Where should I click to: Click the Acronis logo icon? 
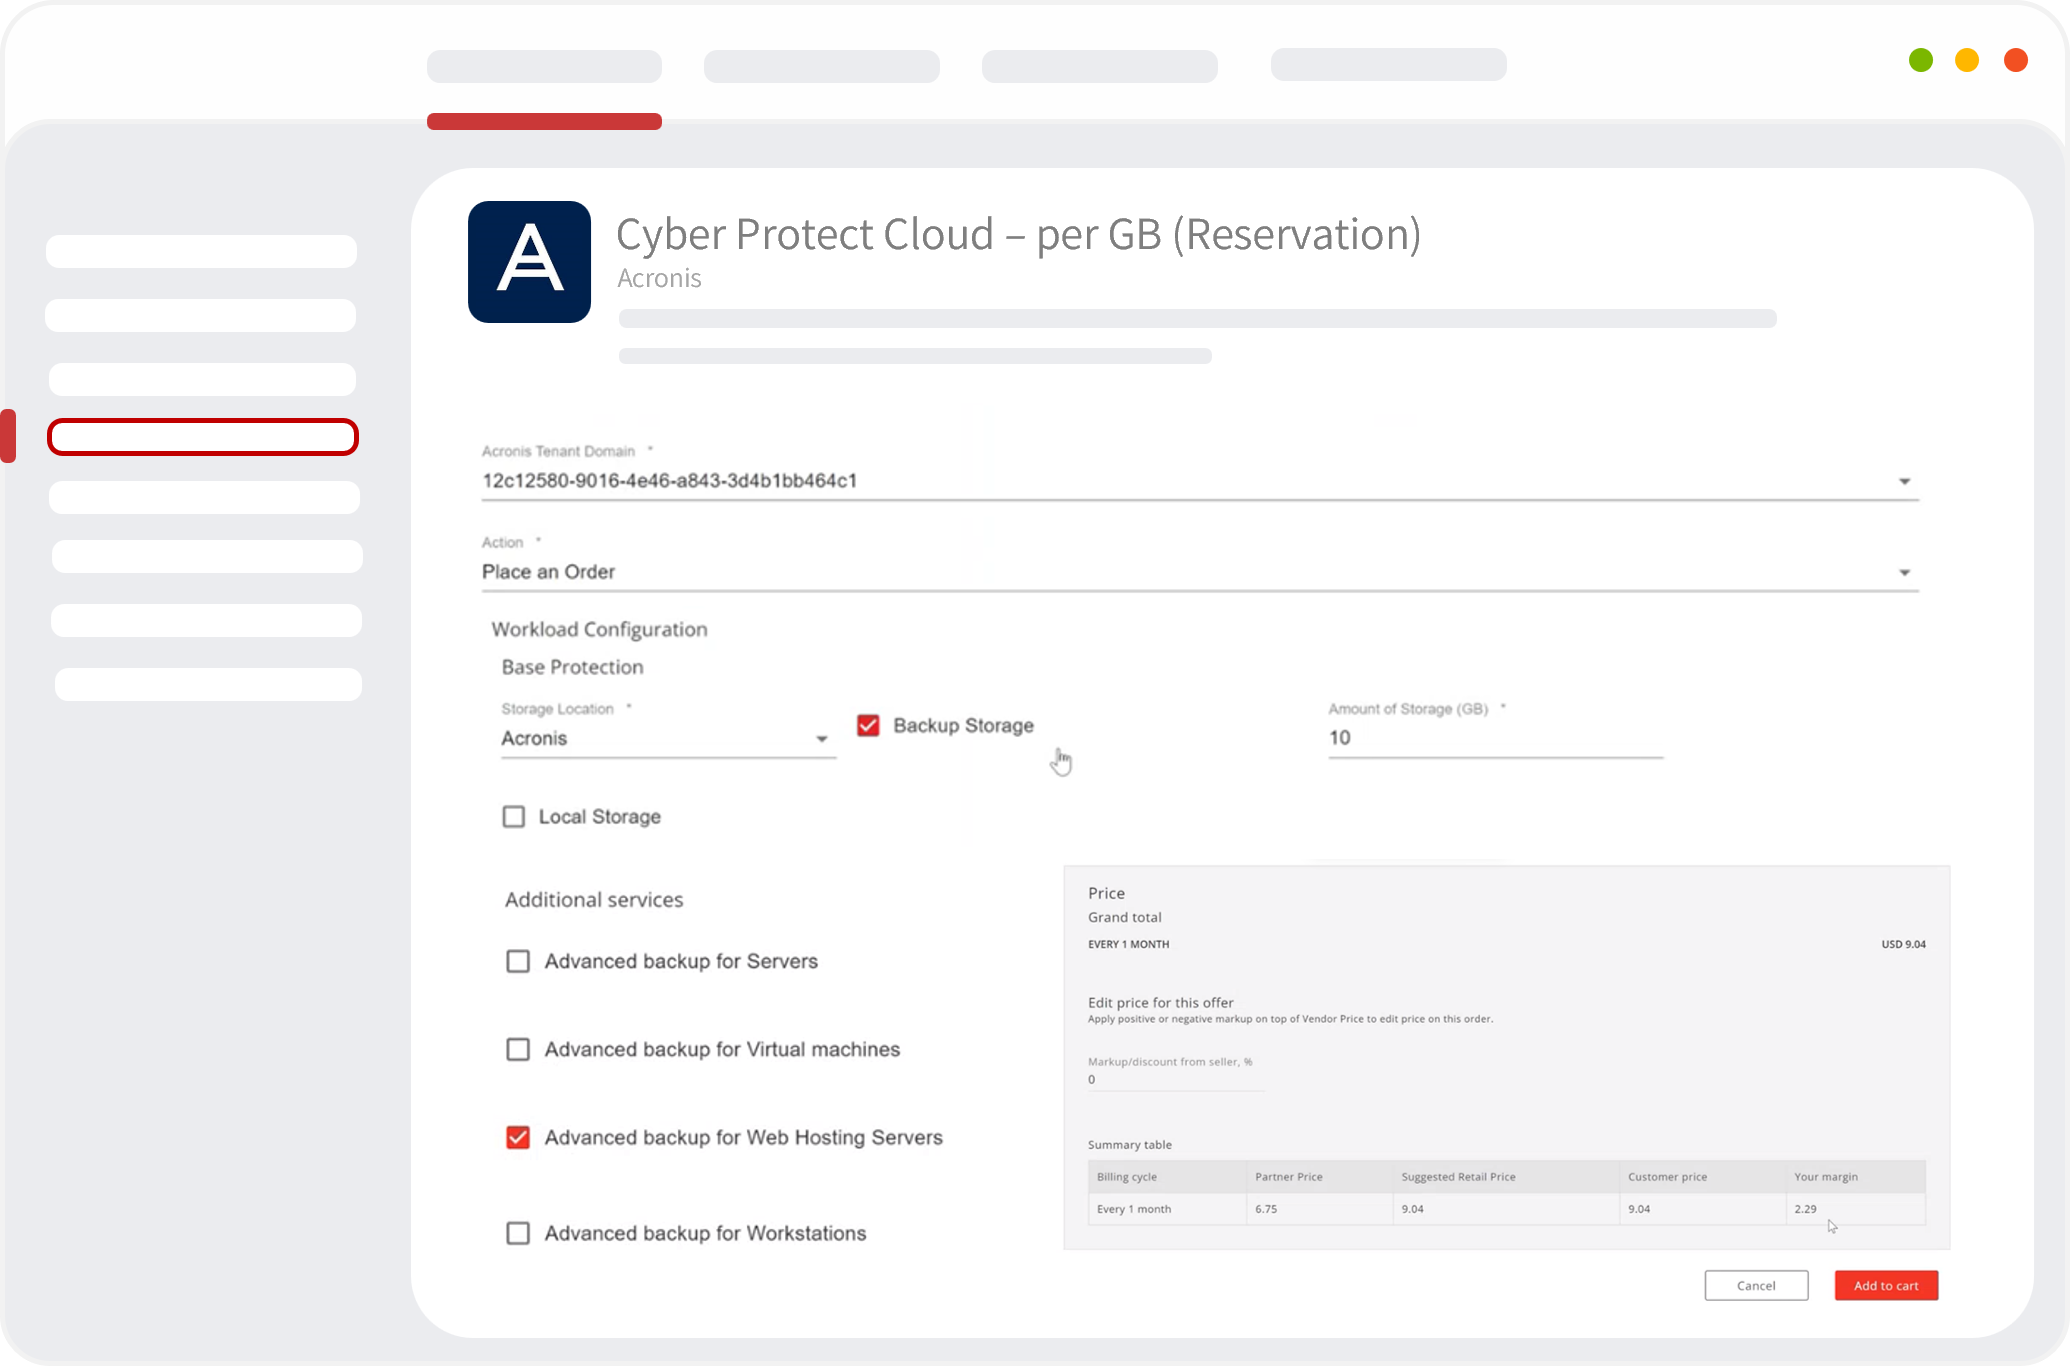(529, 262)
